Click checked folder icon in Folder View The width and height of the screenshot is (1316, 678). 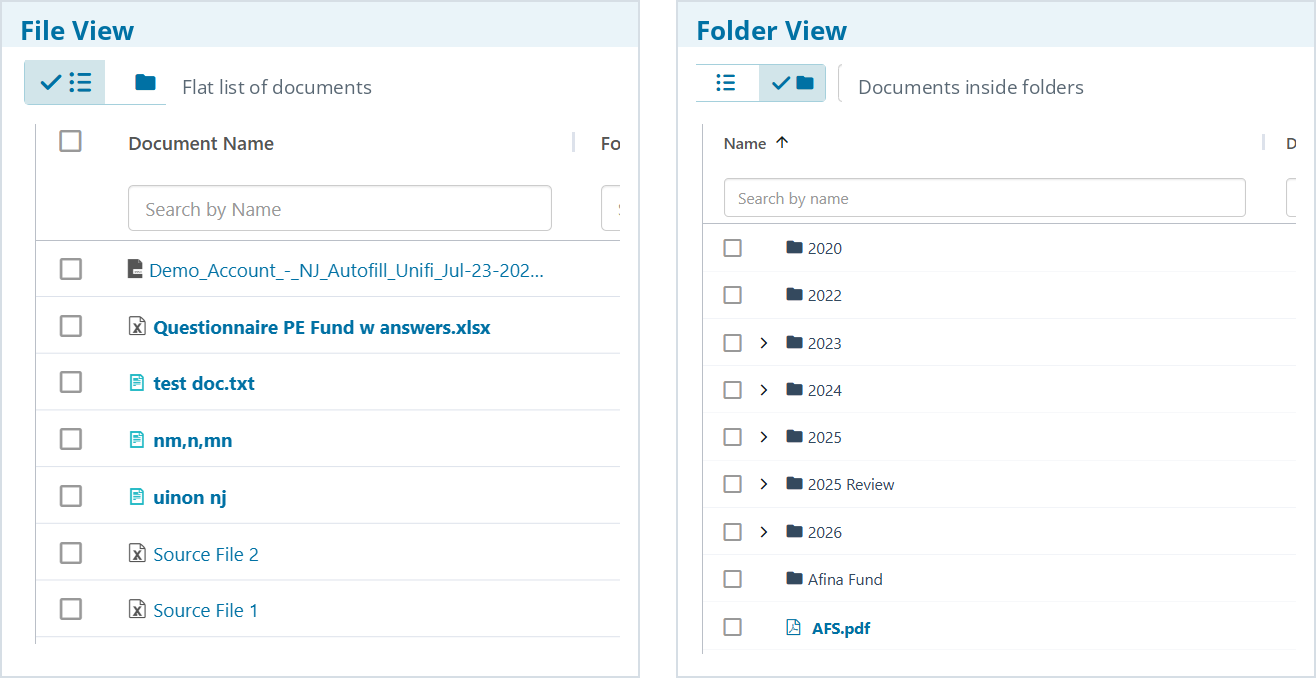(793, 83)
